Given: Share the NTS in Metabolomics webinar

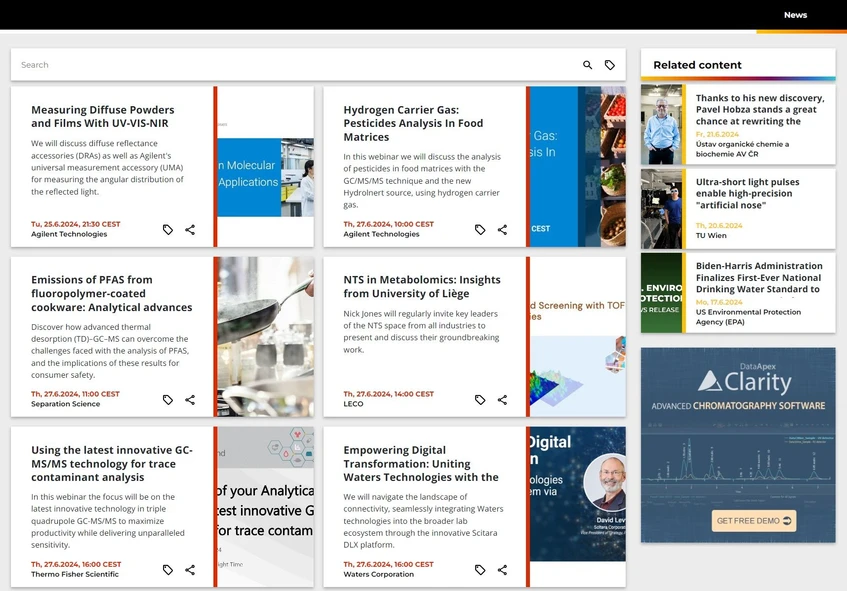Looking at the screenshot, I should point(502,400).
